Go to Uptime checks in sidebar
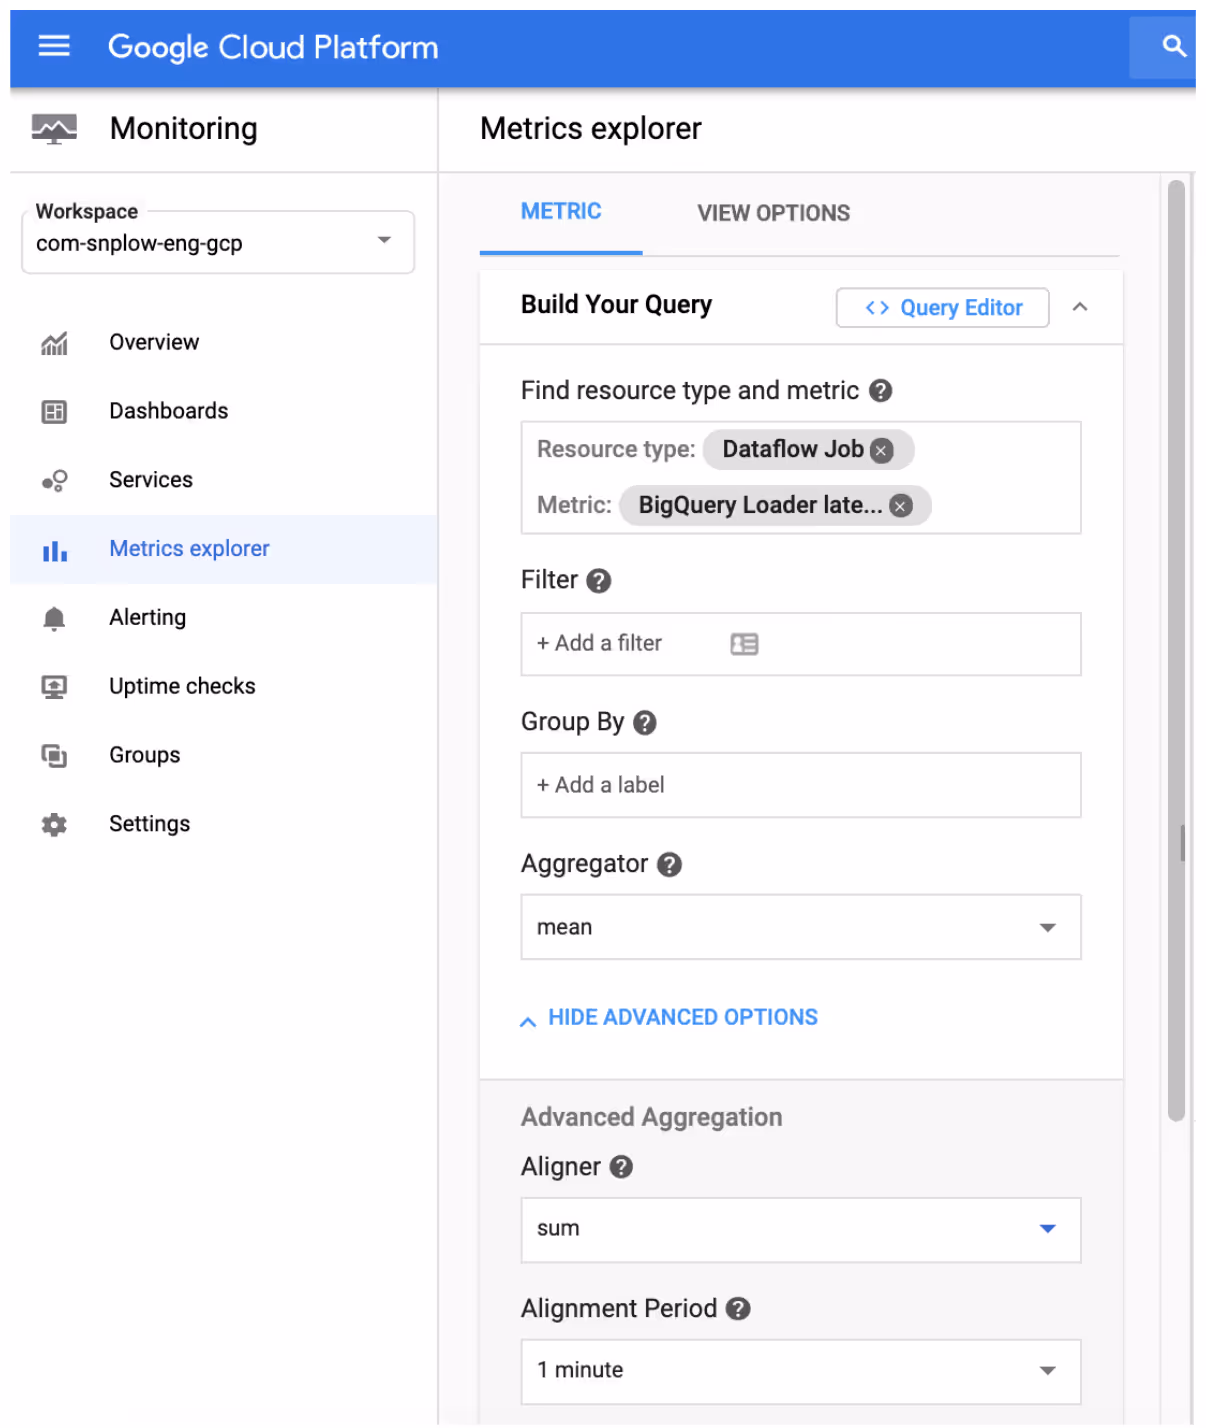This screenshot has width=1206, height=1428. tap(223, 687)
